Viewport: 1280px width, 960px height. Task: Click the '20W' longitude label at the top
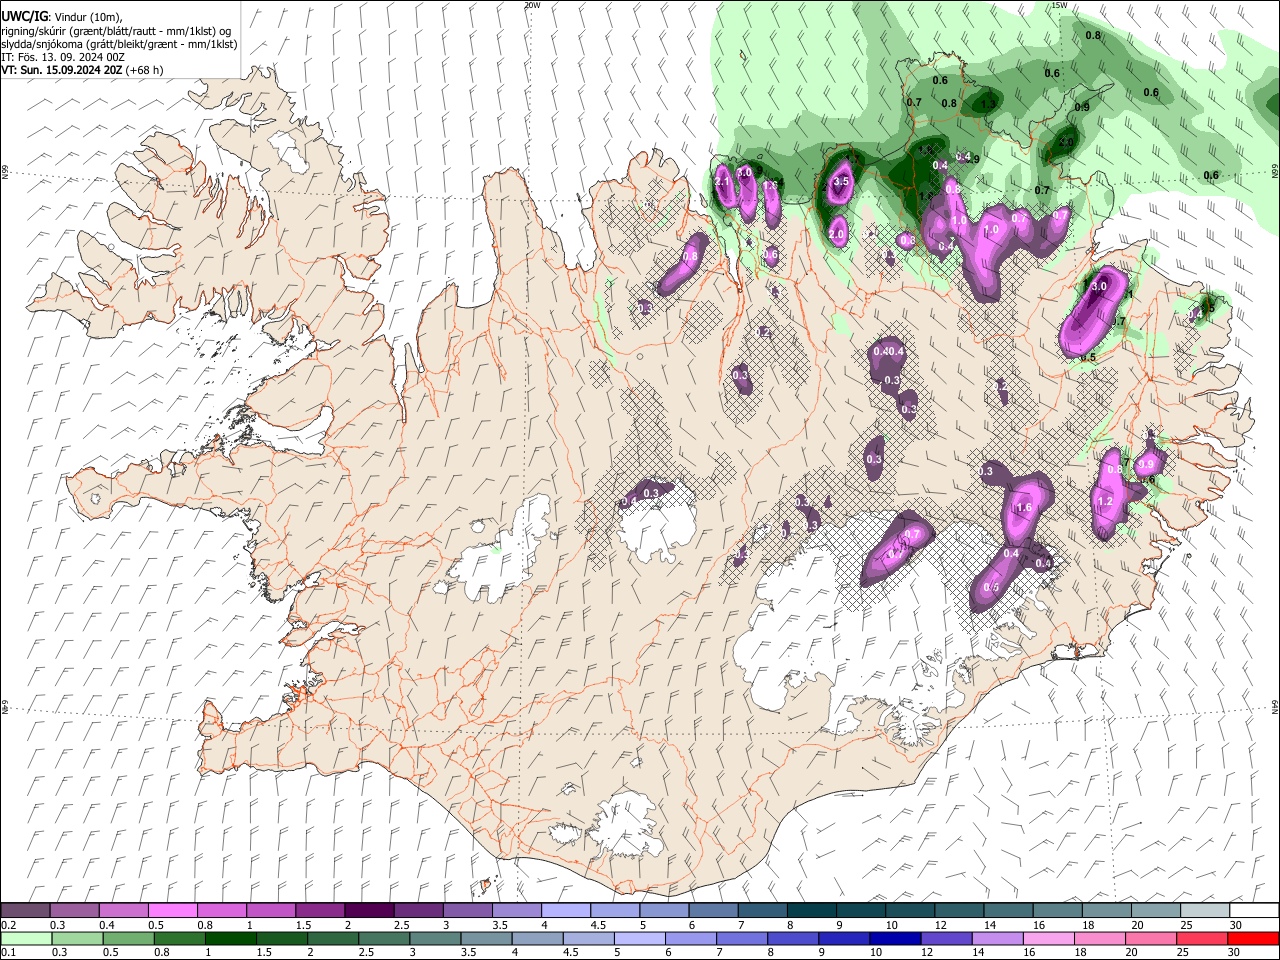coord(532,5)
